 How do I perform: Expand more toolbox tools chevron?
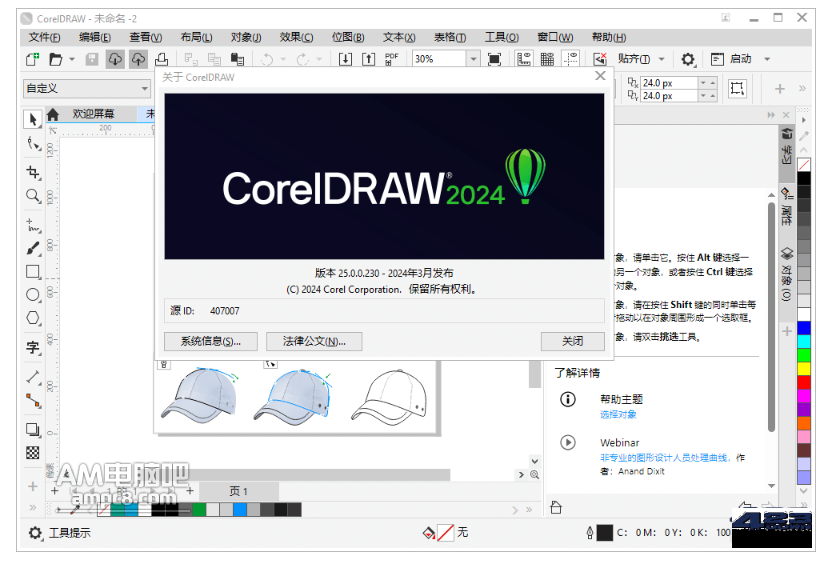click(32, 508)
